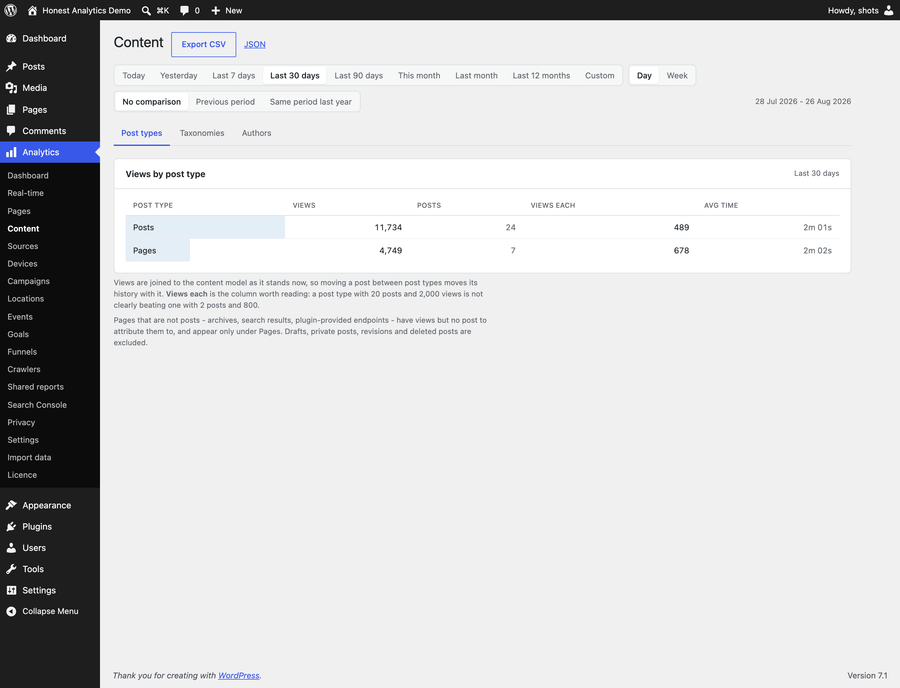Open Sources analytics submenu item
The image size is (900, 688).
(x=23, y=246)
